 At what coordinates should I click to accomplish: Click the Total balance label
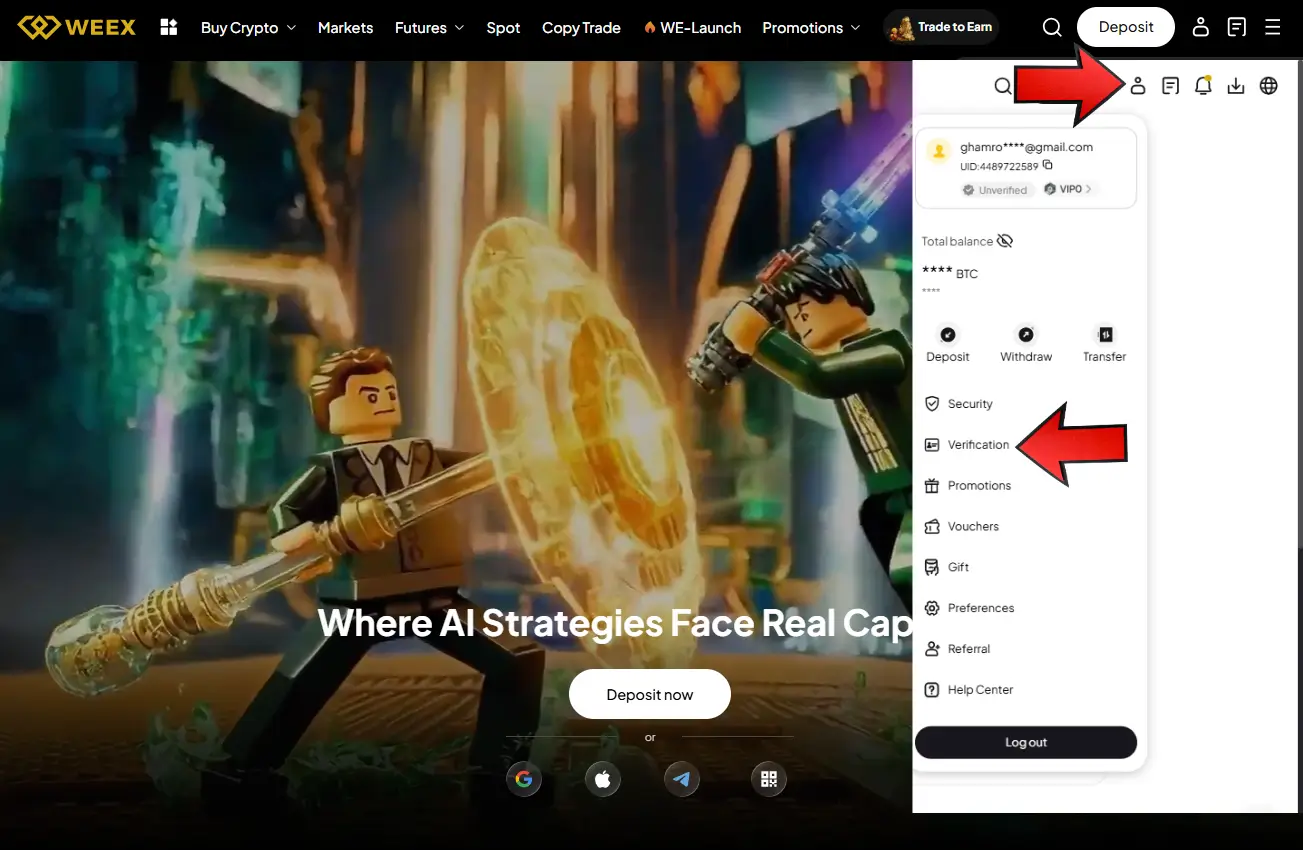[x=957, y=242]
